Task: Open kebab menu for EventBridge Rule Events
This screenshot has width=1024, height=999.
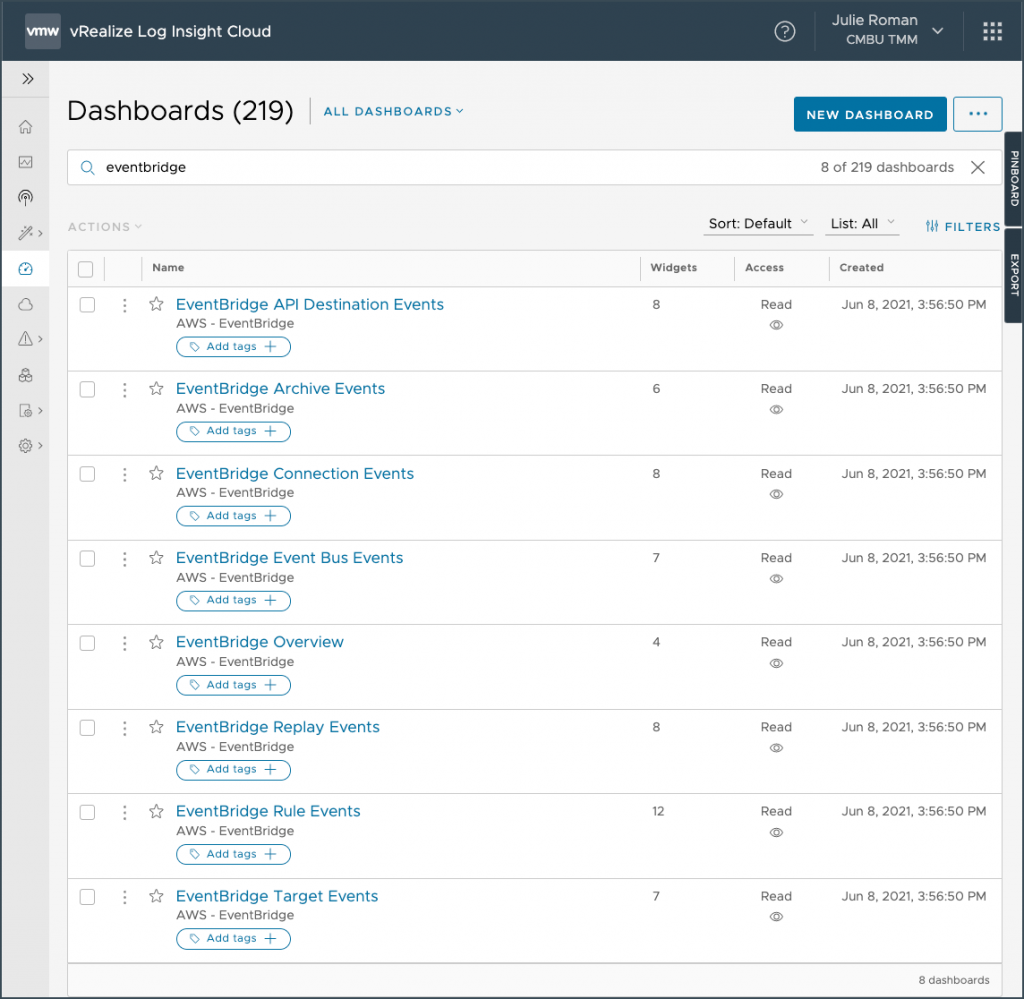Action: 125,812
